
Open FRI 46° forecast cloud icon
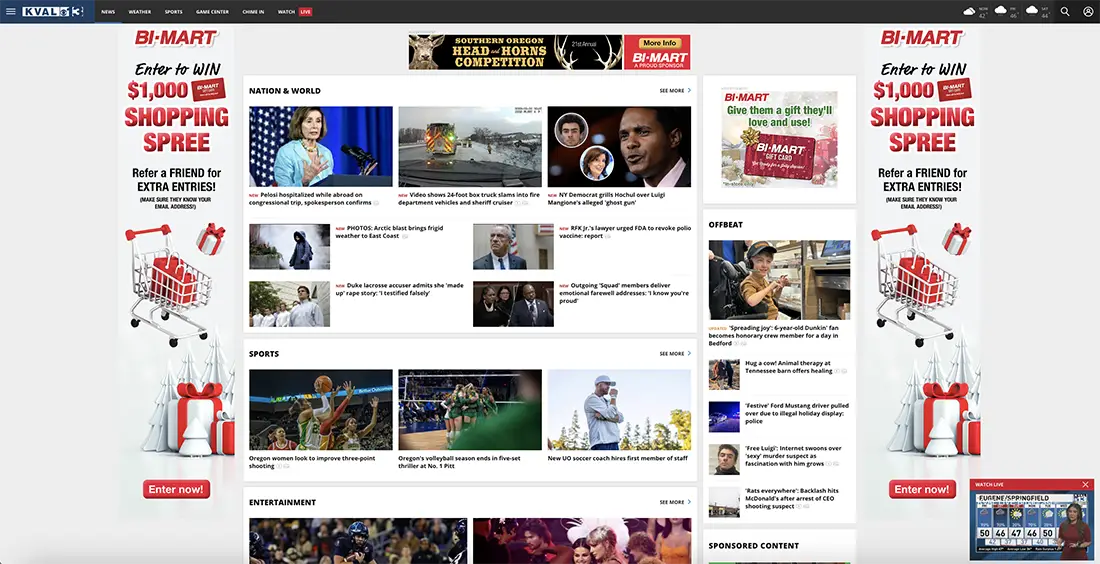point(1001,10)
